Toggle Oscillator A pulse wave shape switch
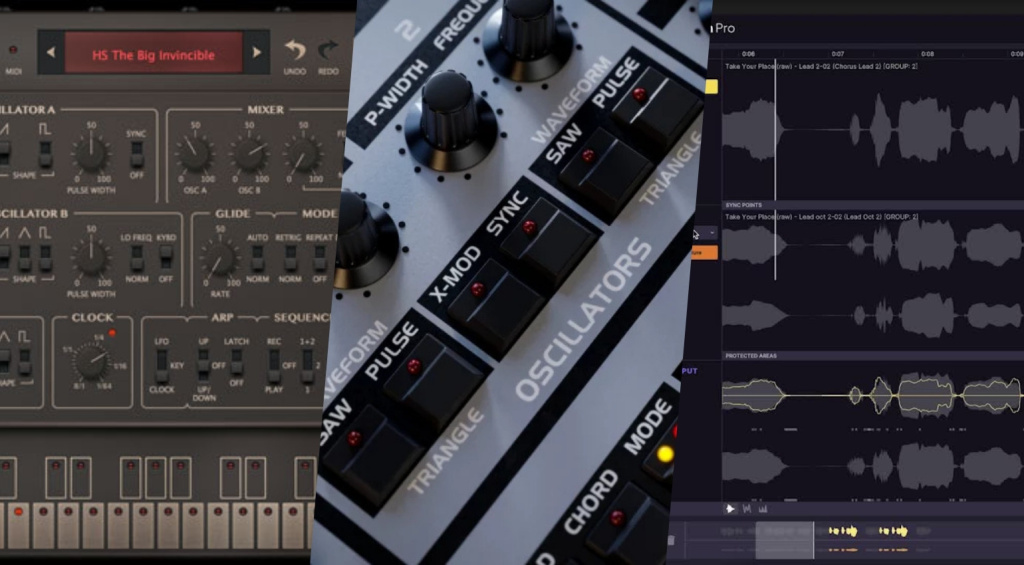Viewport: 1024px width, 565px height. (45, 154)
